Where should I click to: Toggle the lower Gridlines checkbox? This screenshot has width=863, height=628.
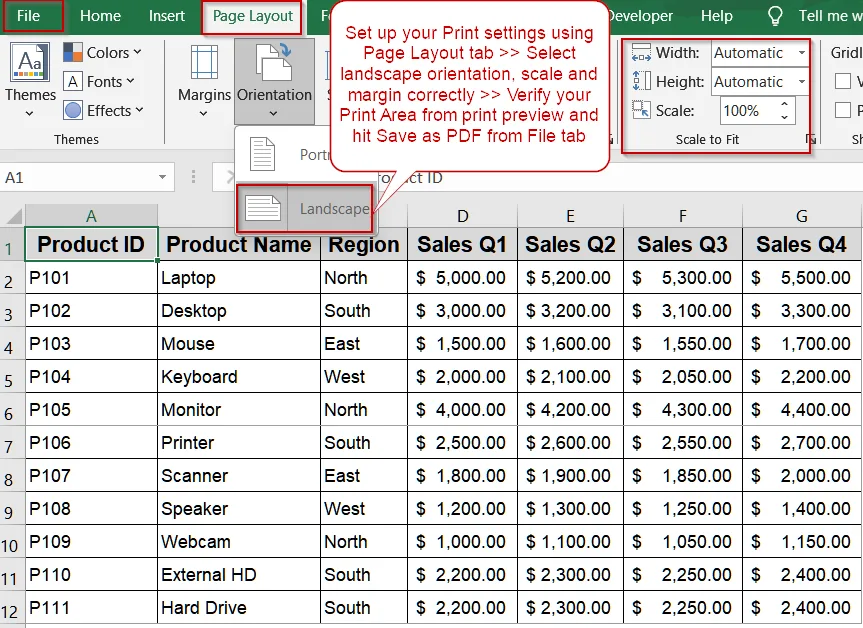843,110
